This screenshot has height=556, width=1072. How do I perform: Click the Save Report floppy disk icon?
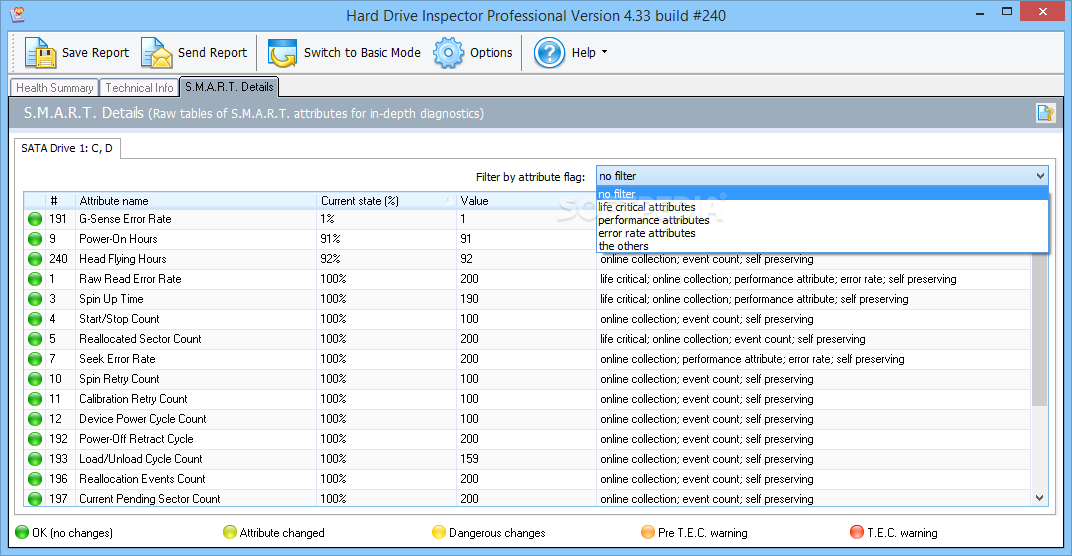(x=40, y=53)
